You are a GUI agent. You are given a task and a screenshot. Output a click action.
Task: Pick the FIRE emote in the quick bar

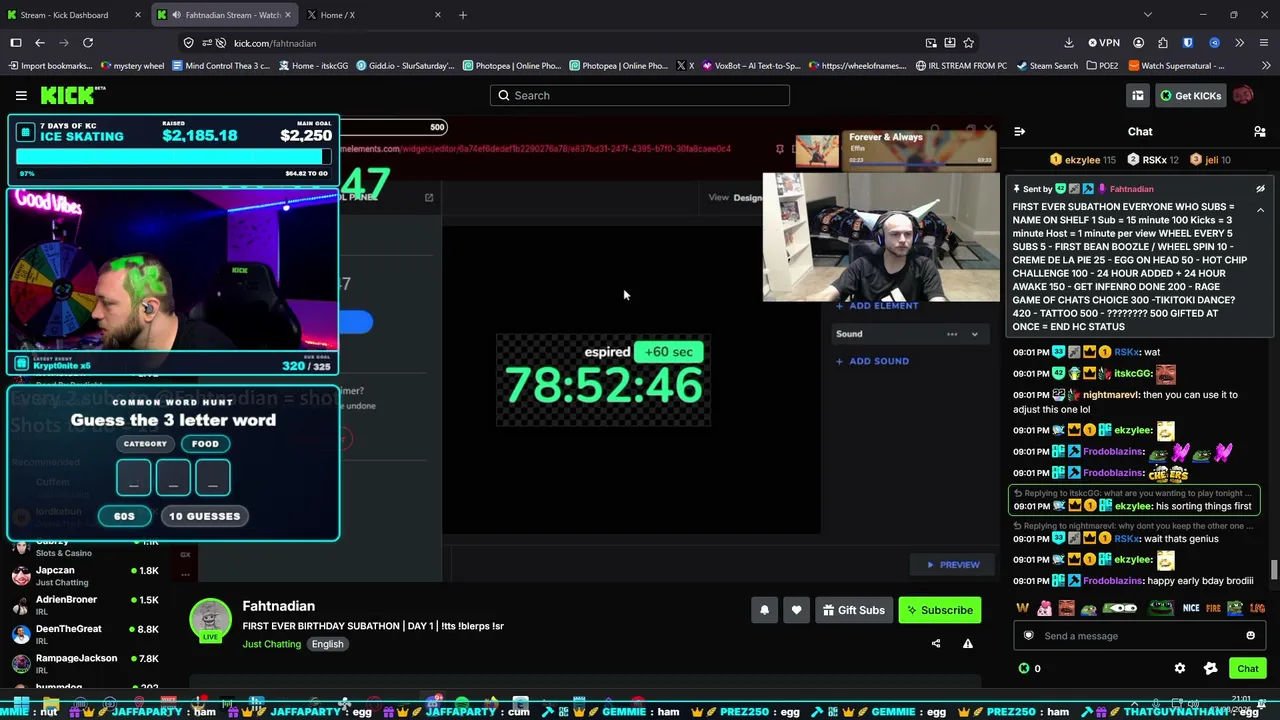(1213, 608)
